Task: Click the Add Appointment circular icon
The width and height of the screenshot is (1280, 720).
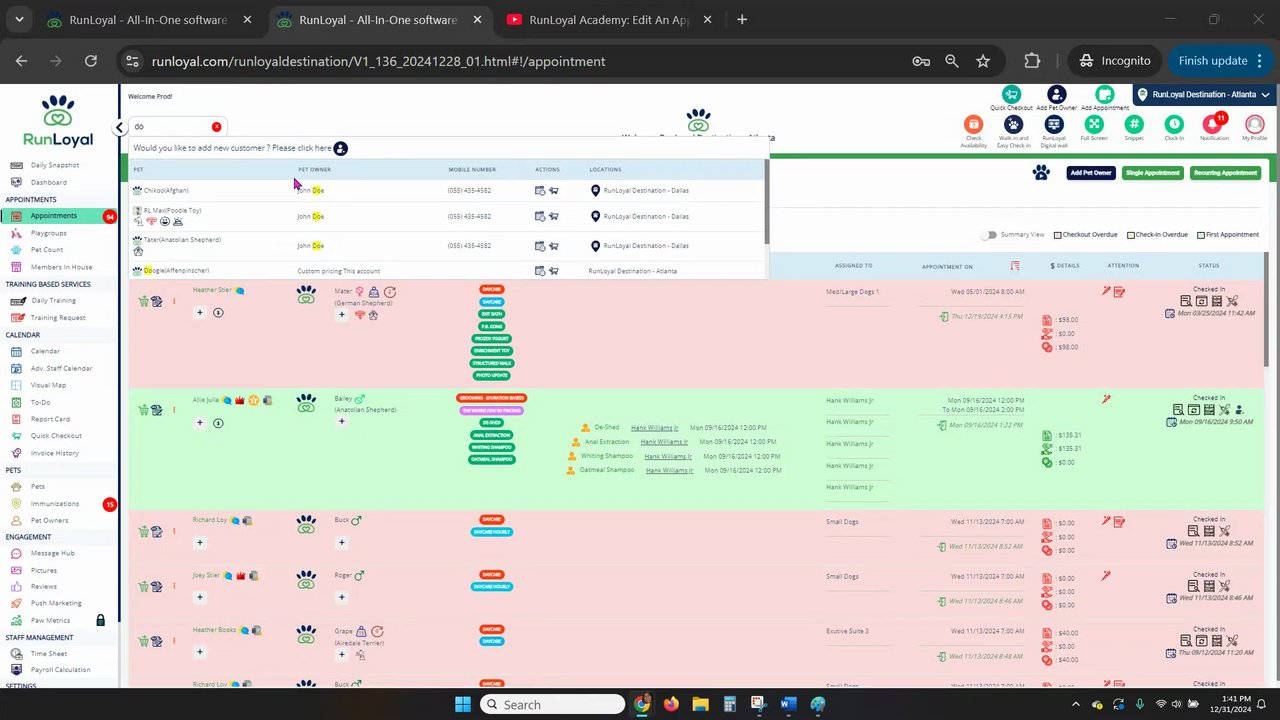Action: pos(1104,95)
